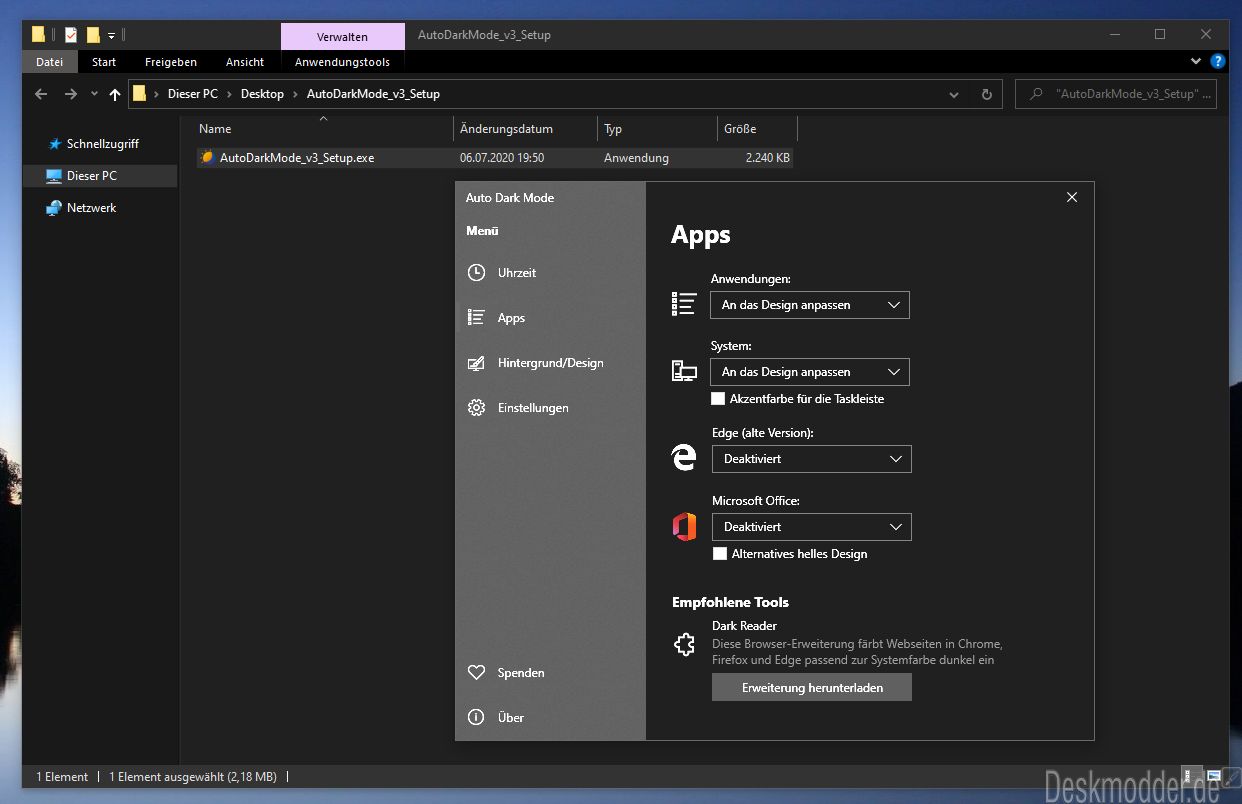Open the Edge (alte Version) dropdown
Viewport: 1242px width, 804px height.
pos(812,459)
